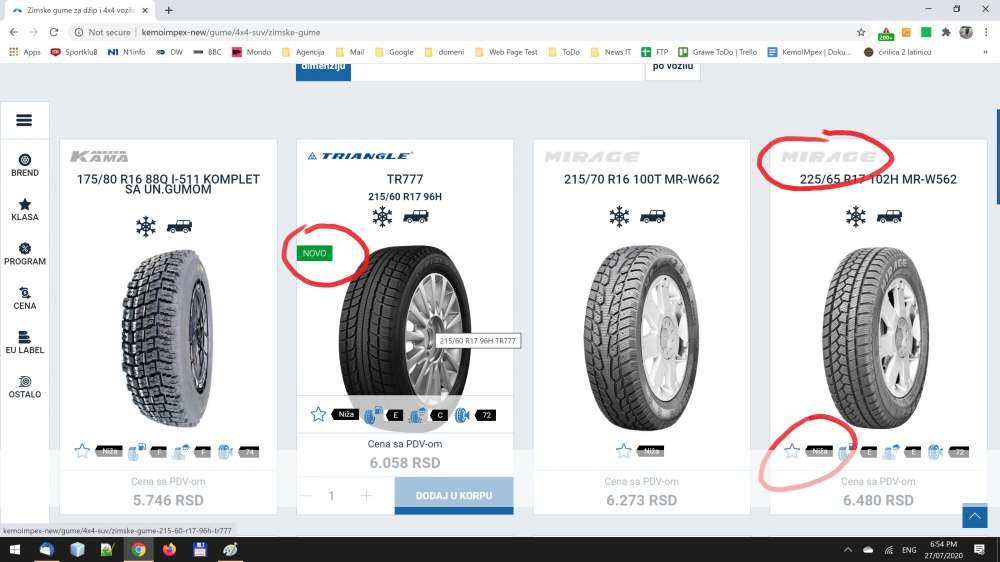Image resolution: width=1000 pixels, height=562 pixels.
Task: Show hidden system tray icons
Action: [848, 549]
